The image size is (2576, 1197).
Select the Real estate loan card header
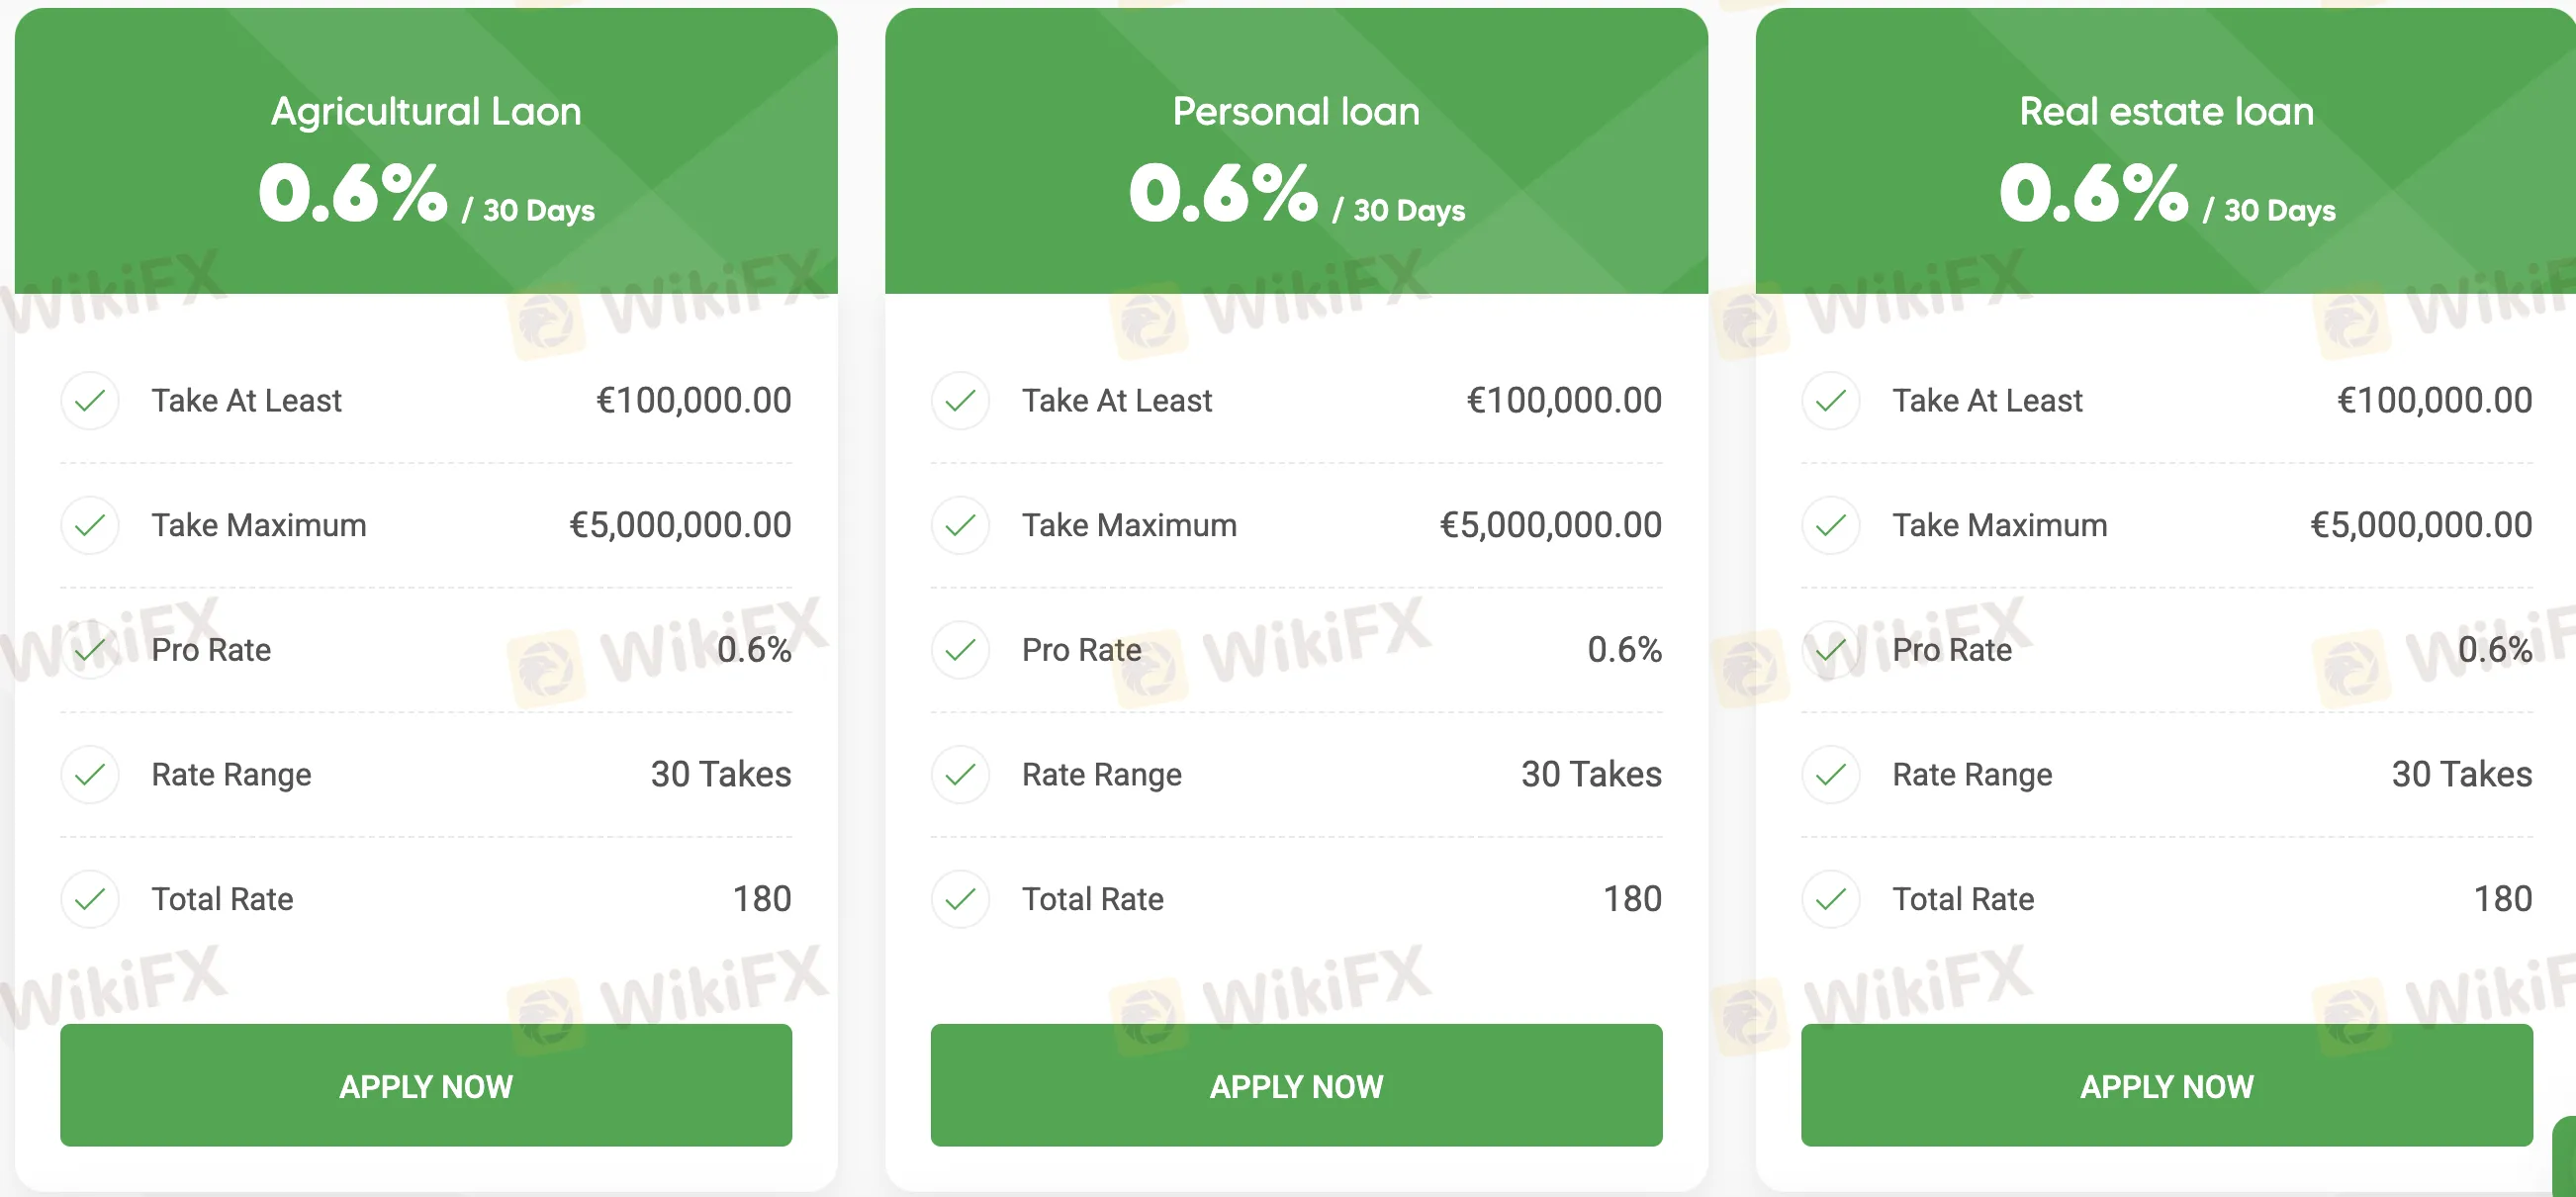point(2167,111)
